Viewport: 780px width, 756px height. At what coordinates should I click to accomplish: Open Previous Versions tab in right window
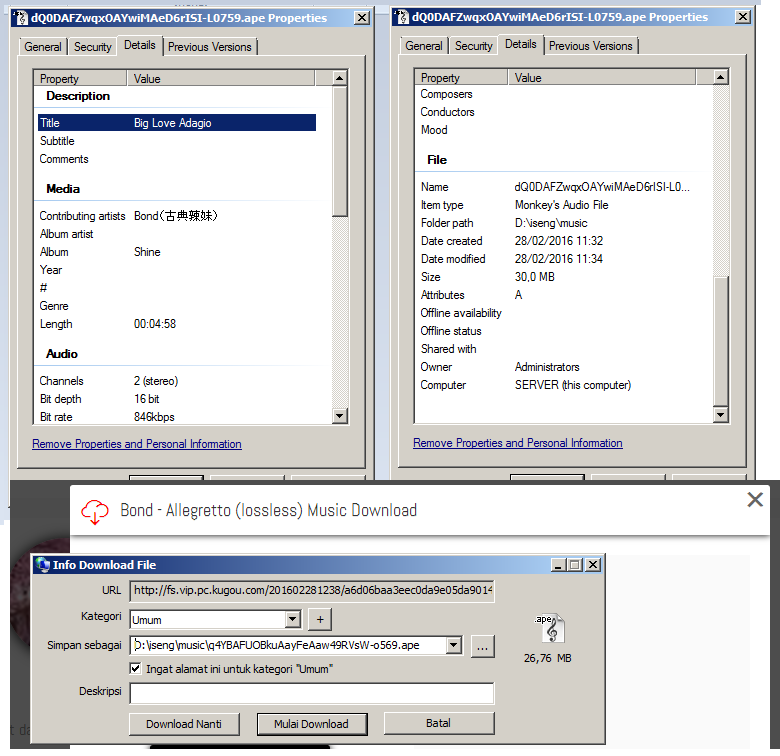[x=590, y=46]
